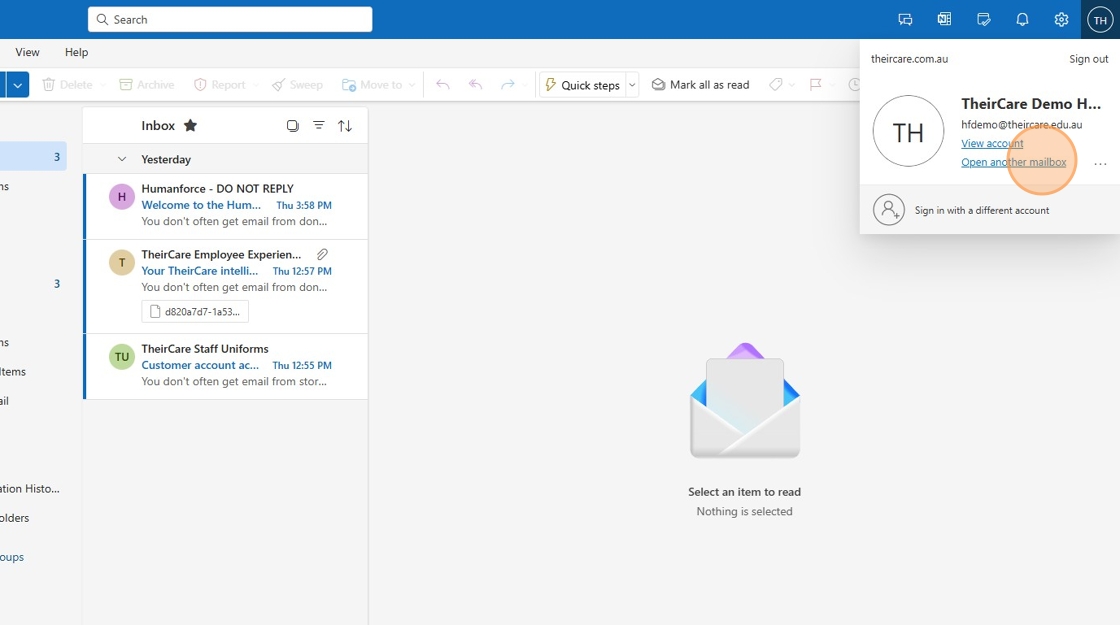Viewport: 1120px width, 625px height.
Task: Open the sticky note feed icon in header
Action: point(984,19)
